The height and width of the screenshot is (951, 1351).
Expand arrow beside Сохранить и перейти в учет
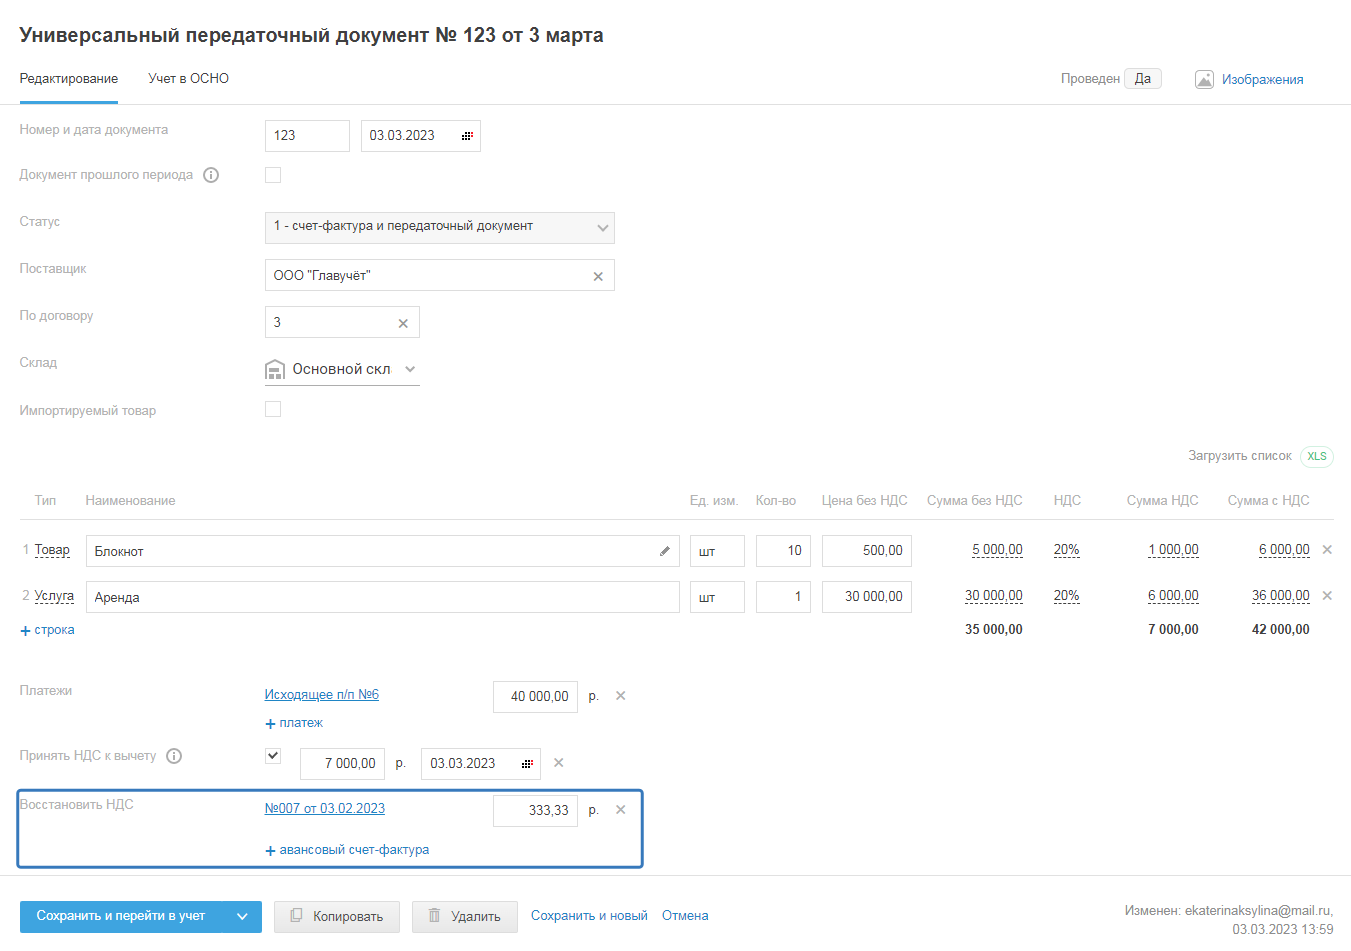click(x=242, y=916)
